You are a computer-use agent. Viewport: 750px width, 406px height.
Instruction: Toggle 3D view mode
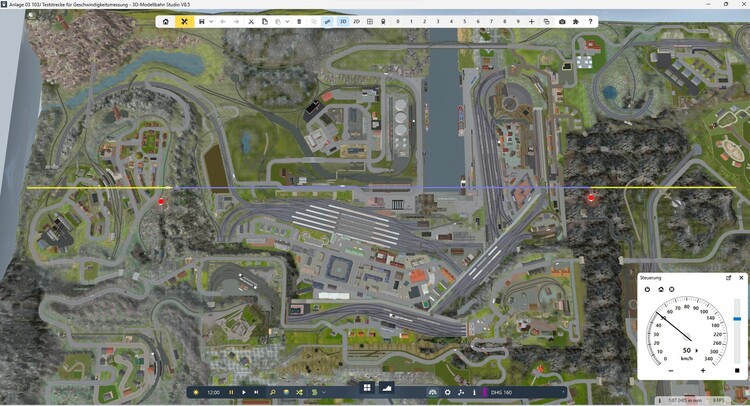coord(343,21)
